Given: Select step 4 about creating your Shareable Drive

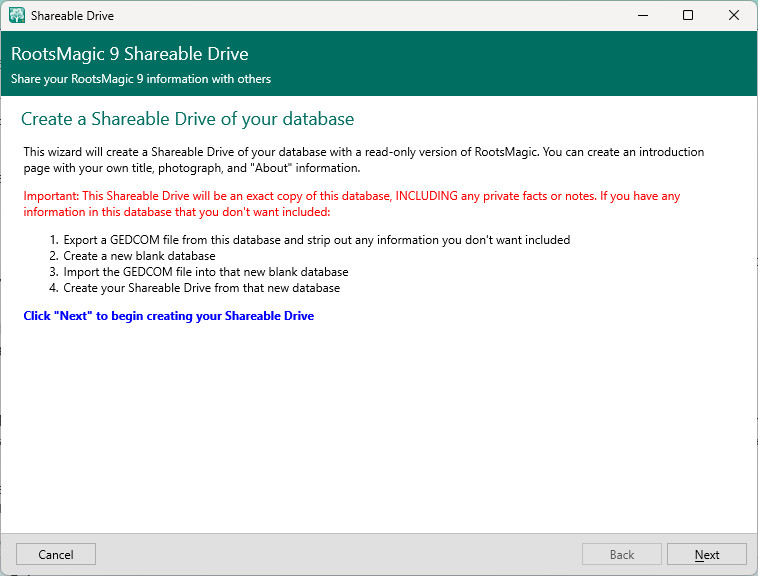Looking at the screenshot, I should pos(201,288).
